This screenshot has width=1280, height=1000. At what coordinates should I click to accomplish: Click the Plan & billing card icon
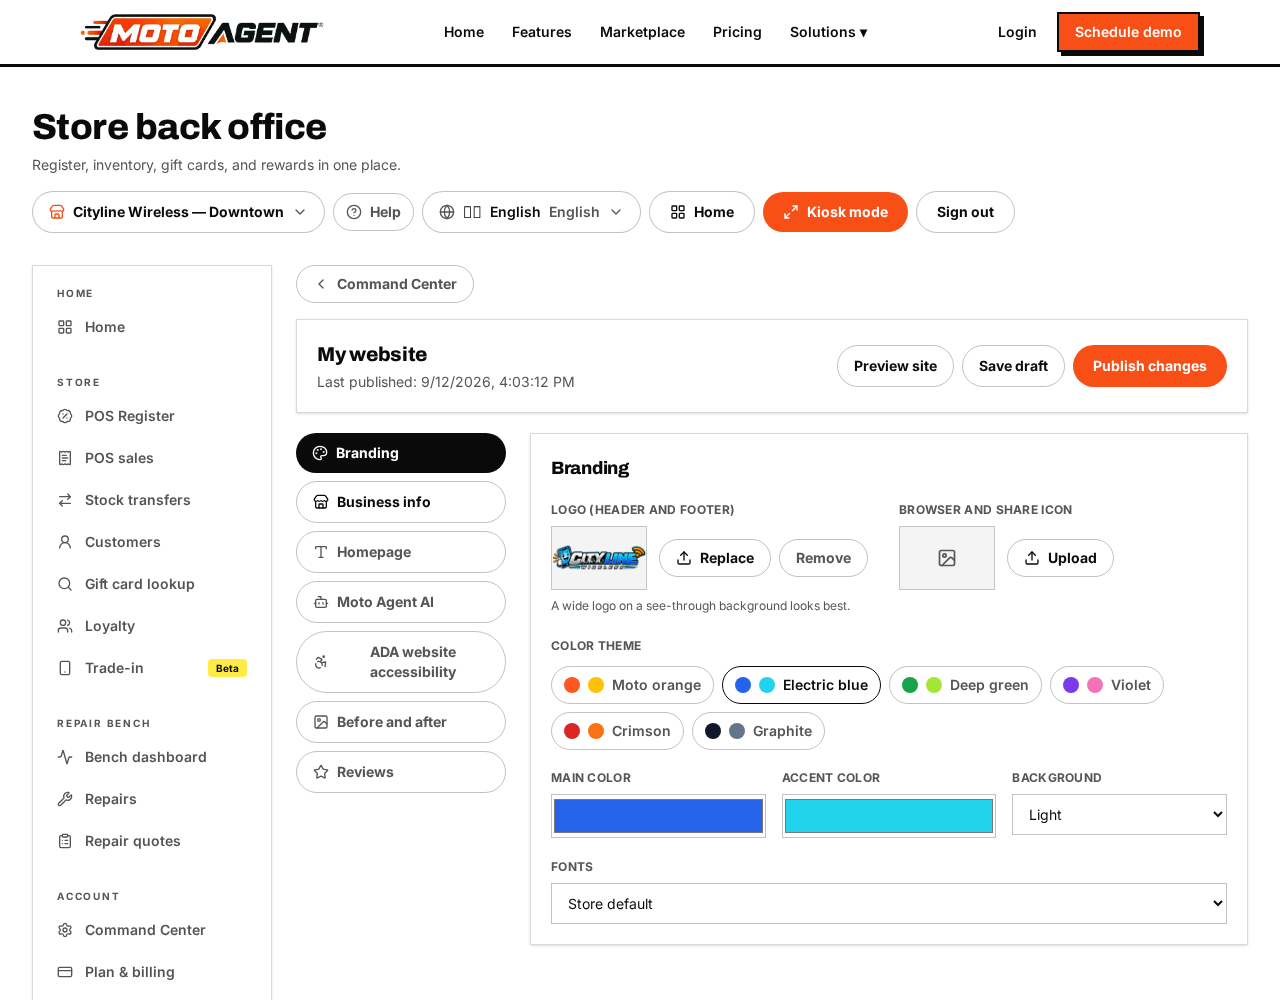[65, 972]
